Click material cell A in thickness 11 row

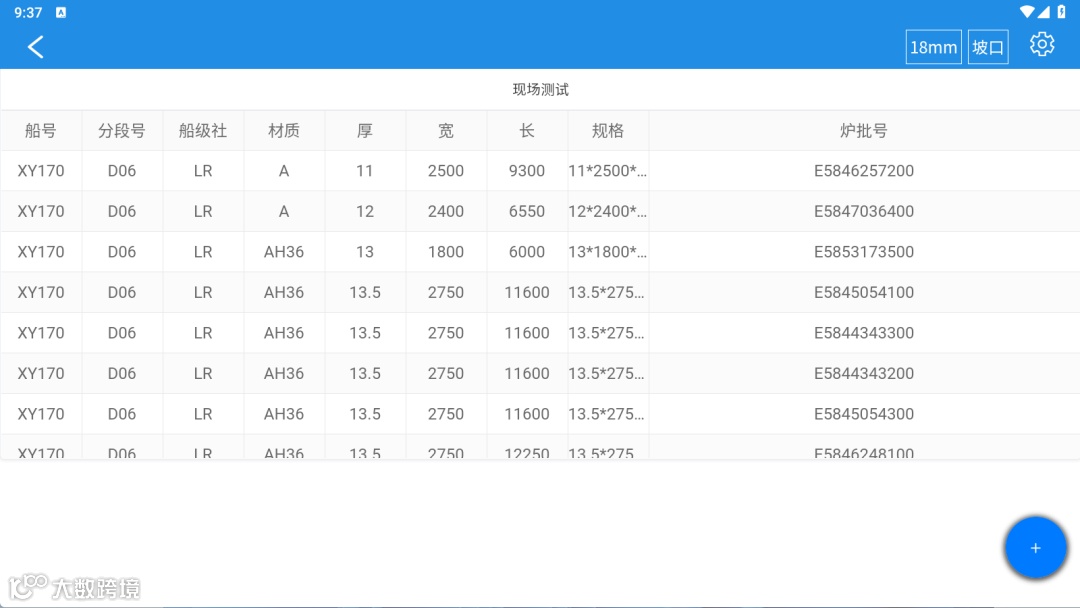(x=284, y=171)
